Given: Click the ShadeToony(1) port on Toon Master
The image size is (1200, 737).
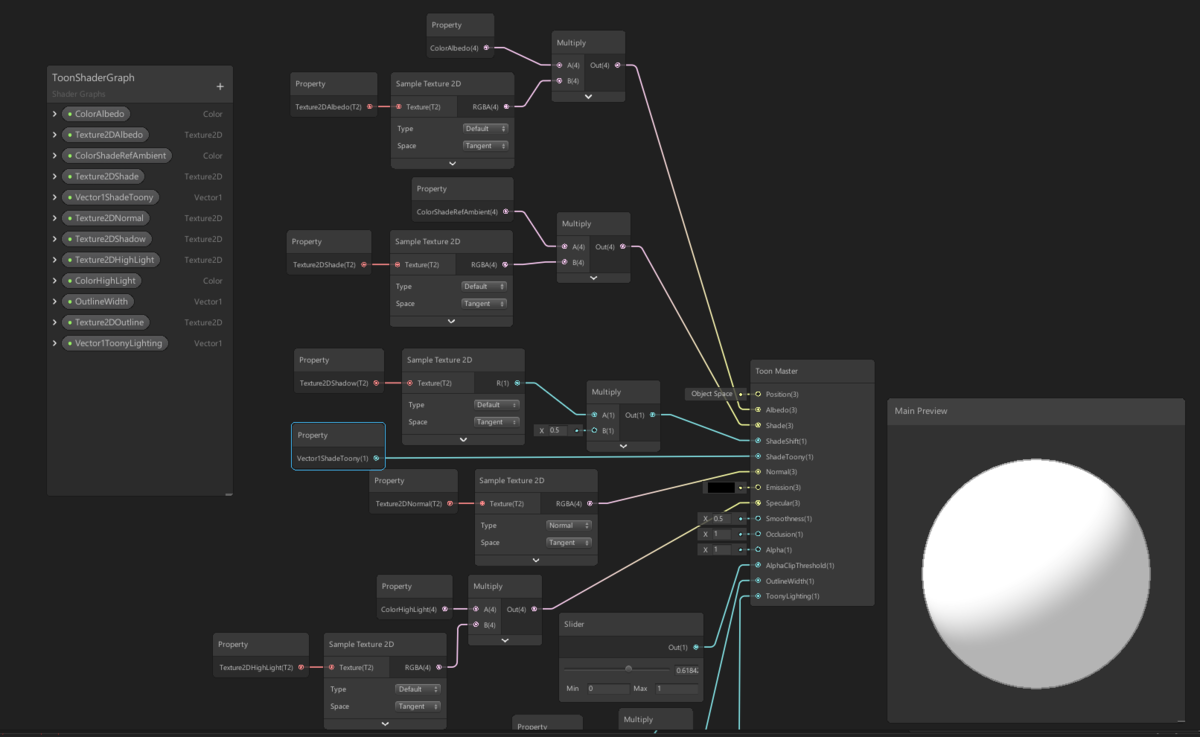Looking at the screenshot, I should (758, 456).
